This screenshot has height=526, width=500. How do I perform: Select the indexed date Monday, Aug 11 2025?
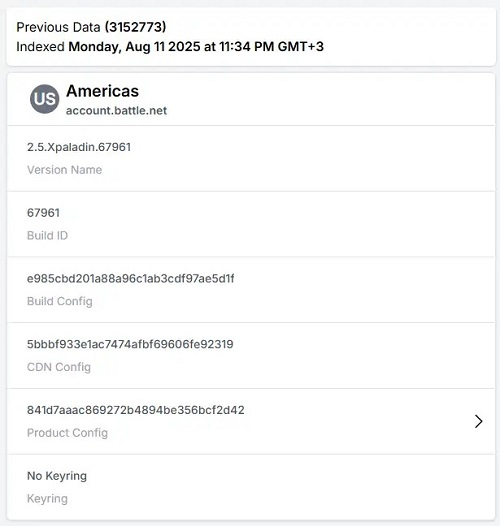click(135, 47)
